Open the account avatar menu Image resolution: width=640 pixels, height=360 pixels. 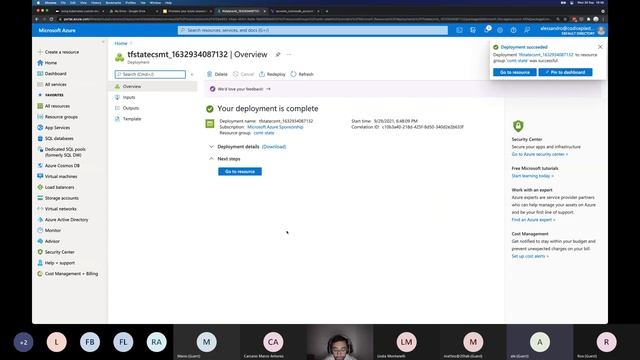[x=601, y=31]
